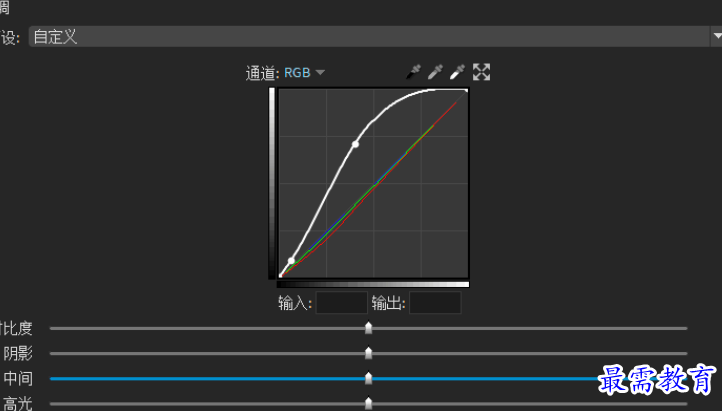The width and height of the screenshot is (722, 411).
Task: Click the 阴影 shadows slider handle
Action: click(368, 353)
